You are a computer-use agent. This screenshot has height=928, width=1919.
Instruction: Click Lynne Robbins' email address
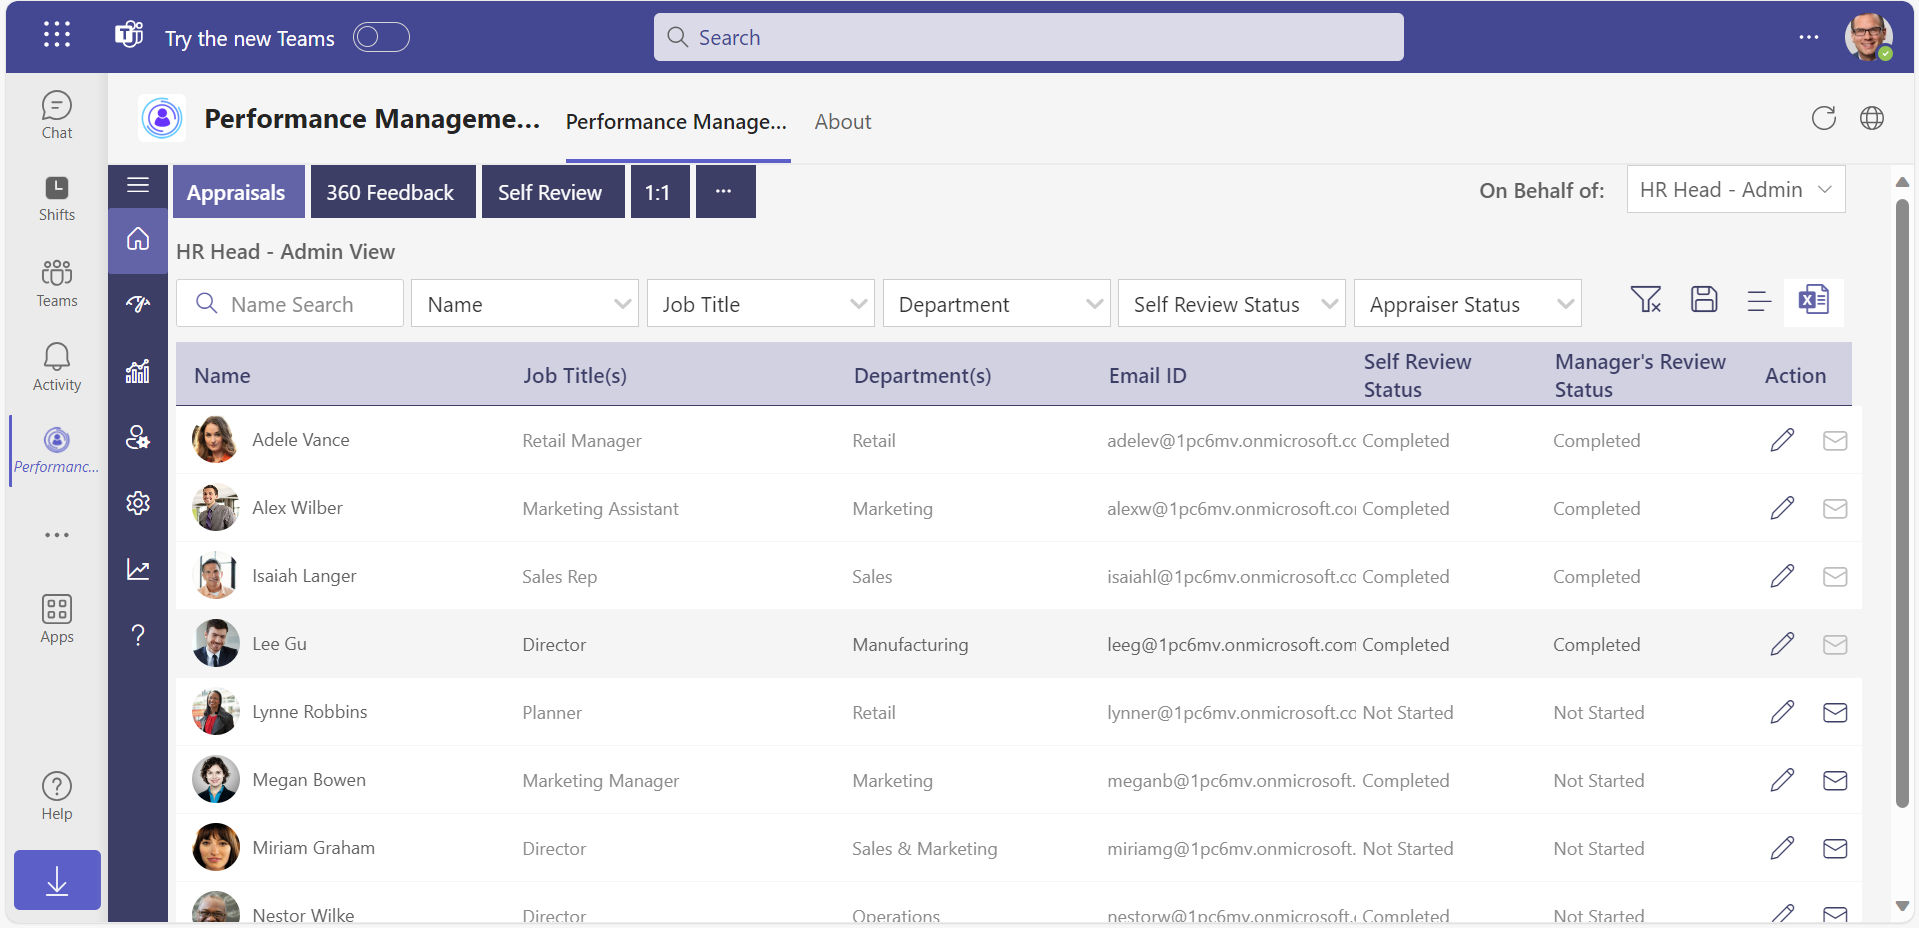1231,712
